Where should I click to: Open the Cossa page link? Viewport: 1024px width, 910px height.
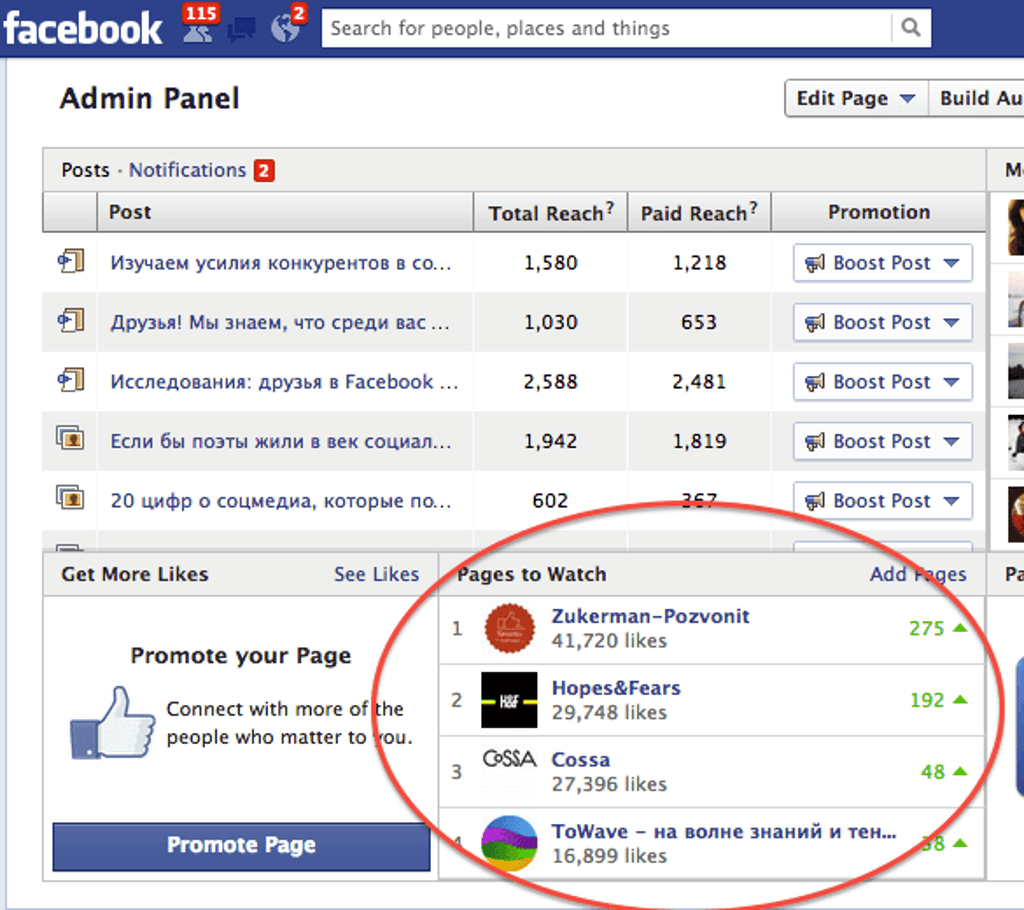point(581,760)
